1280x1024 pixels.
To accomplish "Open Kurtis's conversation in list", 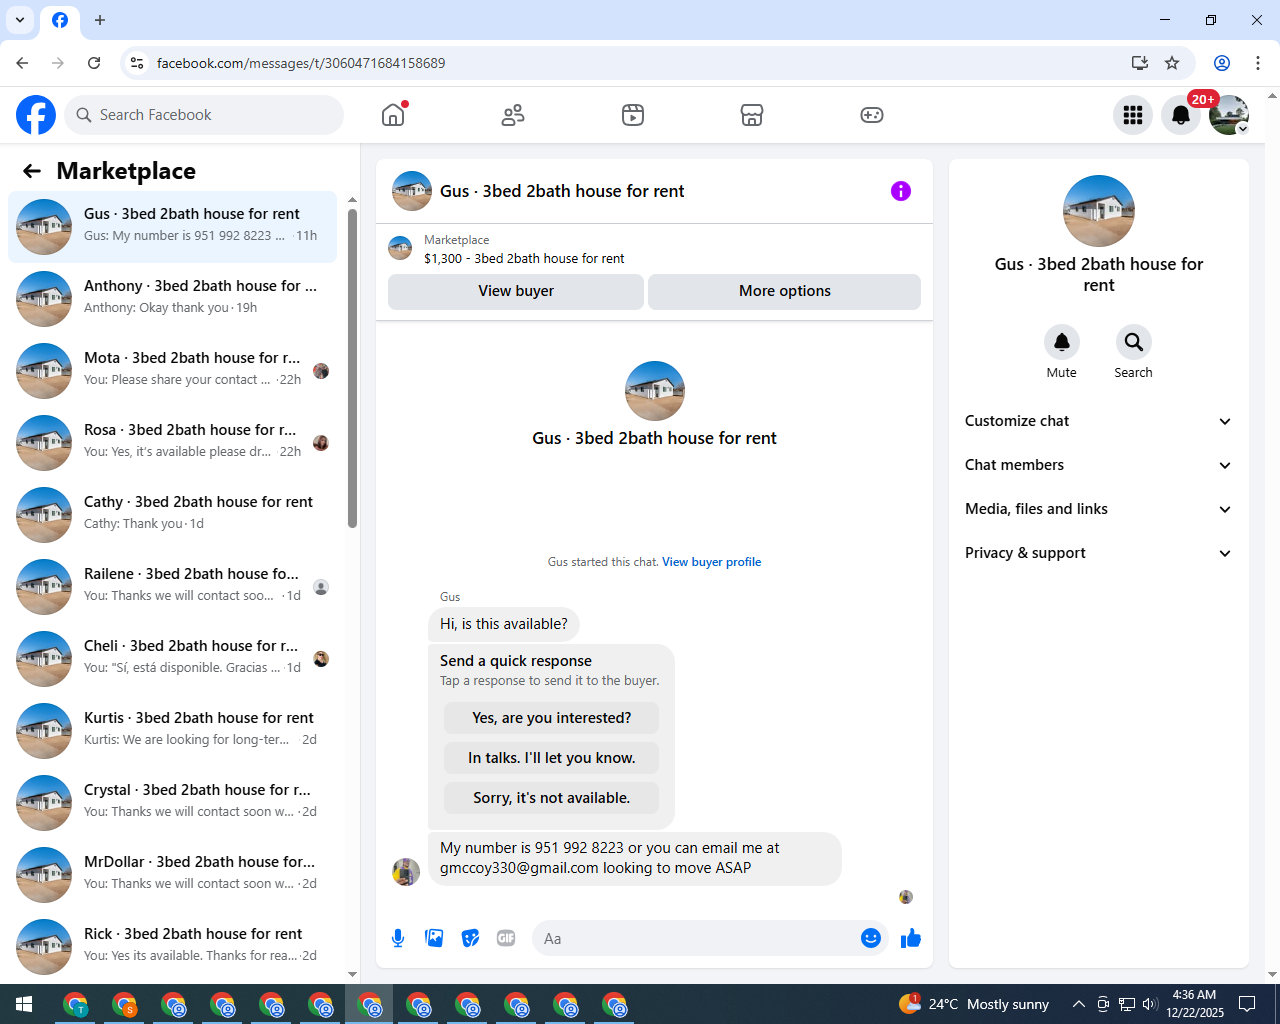I will pos(173,731).
